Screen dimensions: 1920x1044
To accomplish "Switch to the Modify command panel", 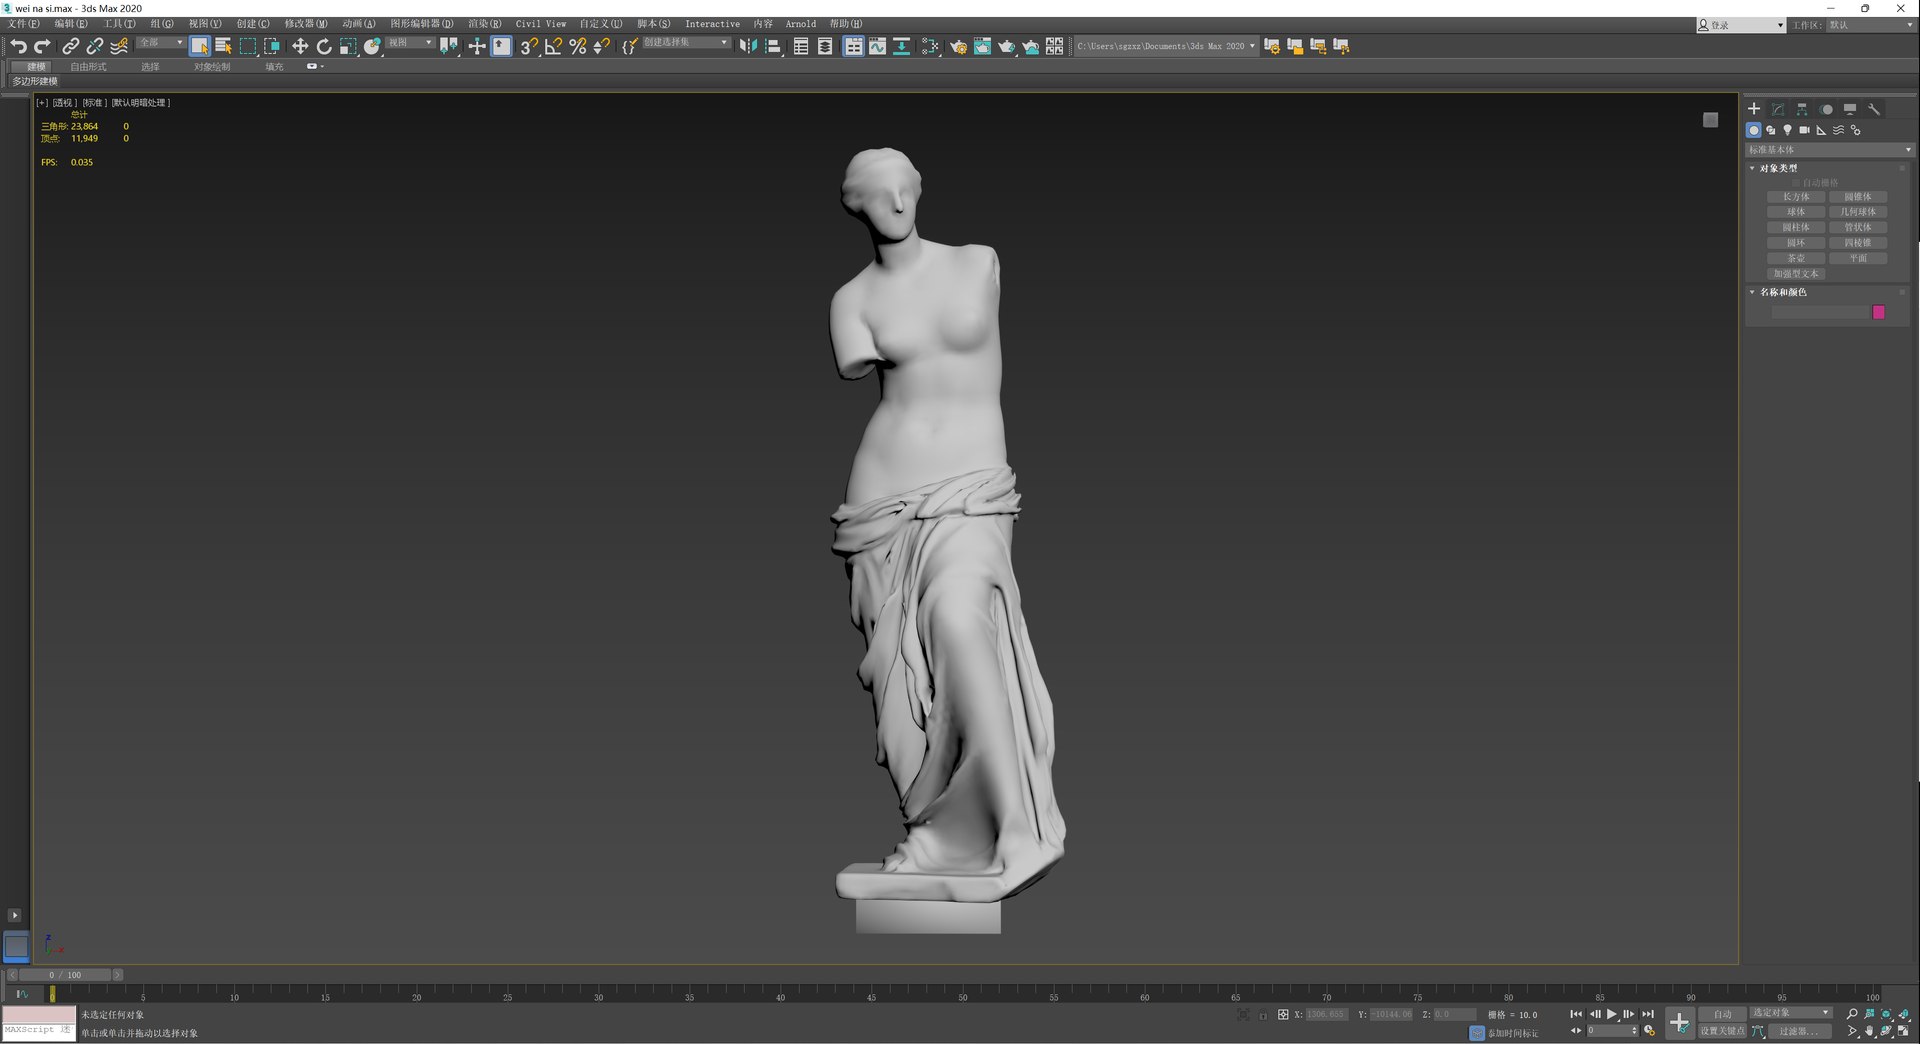I will (x=1778, y=109).
